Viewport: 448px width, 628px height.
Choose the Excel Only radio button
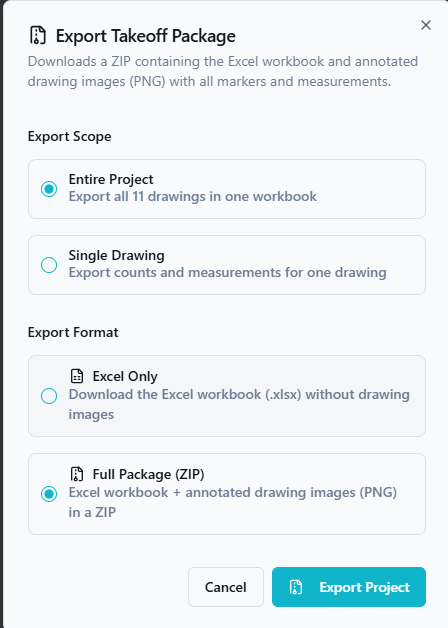(49, 396)
